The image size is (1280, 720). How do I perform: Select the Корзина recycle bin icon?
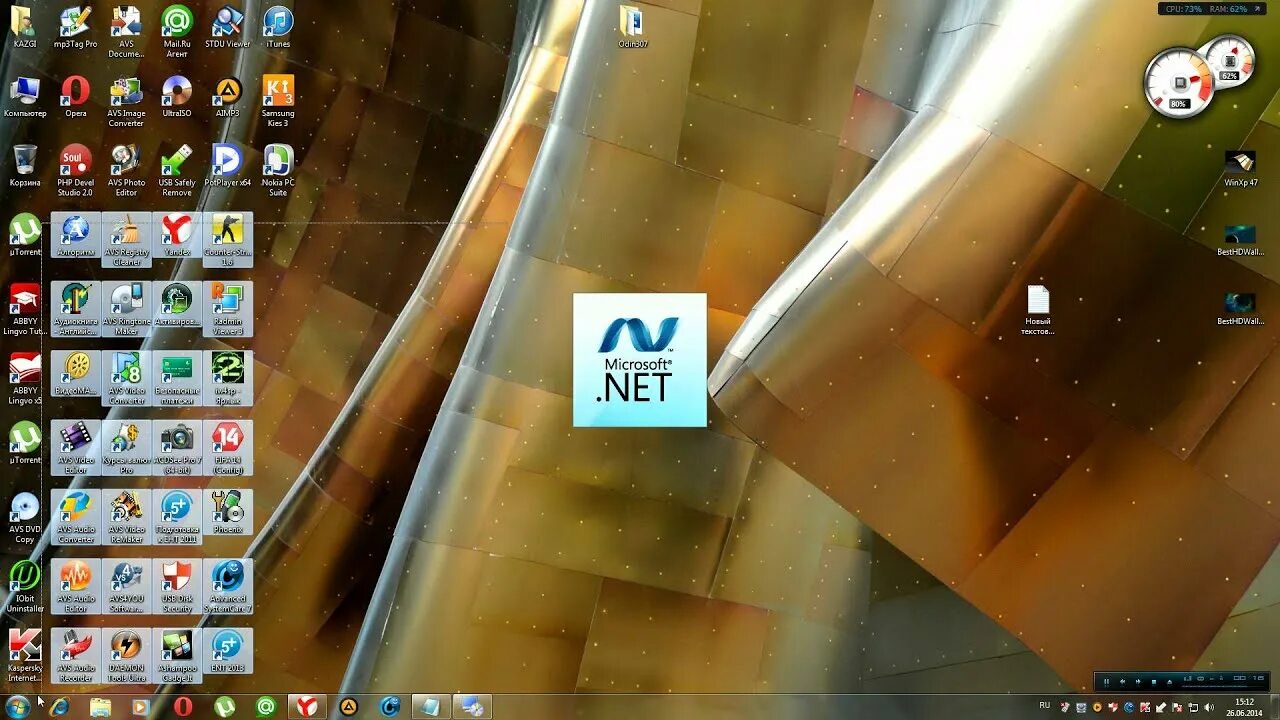(24, 166)
